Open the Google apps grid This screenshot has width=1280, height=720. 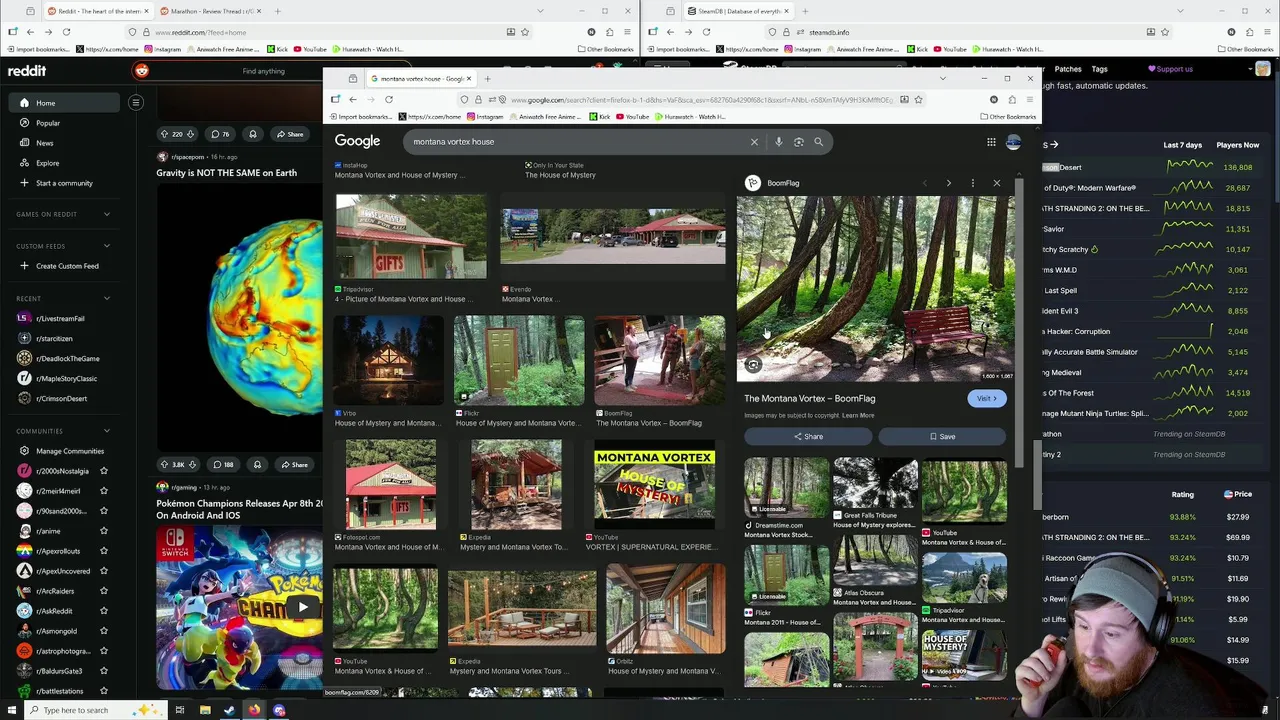click(x=991, y=142)
